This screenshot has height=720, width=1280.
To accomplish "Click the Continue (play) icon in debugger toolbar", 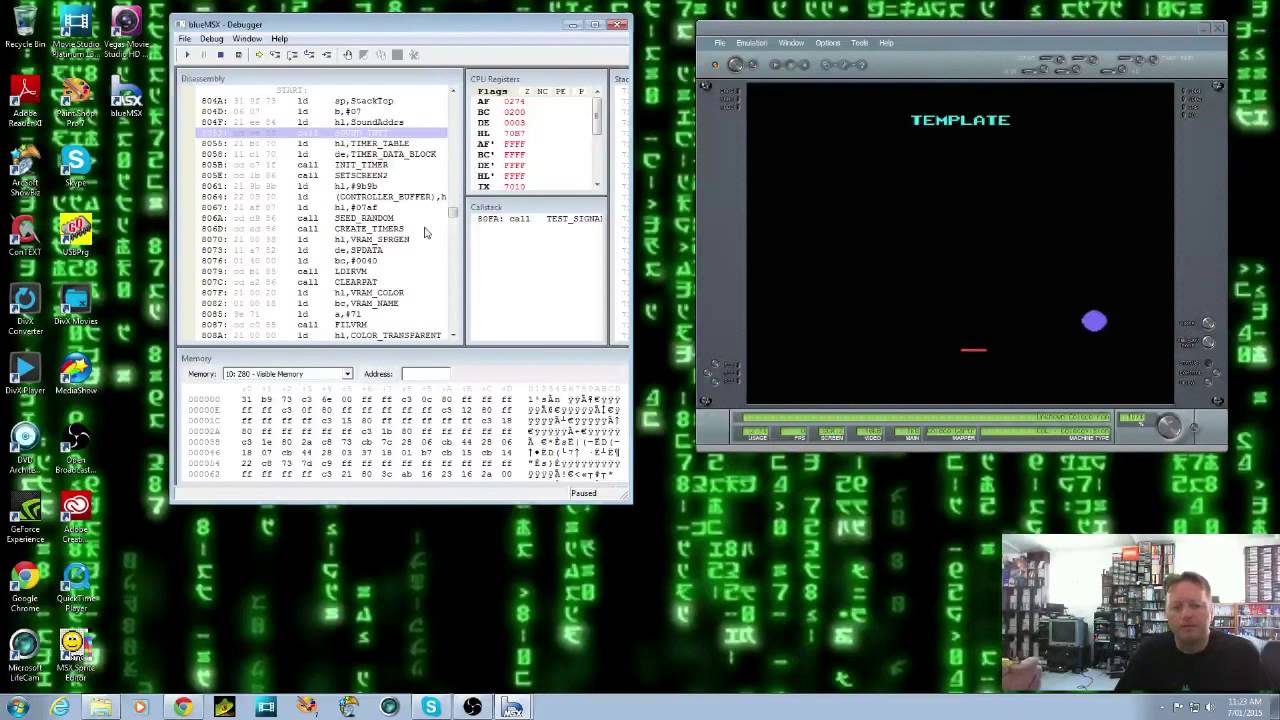I will tap(186, 55).
